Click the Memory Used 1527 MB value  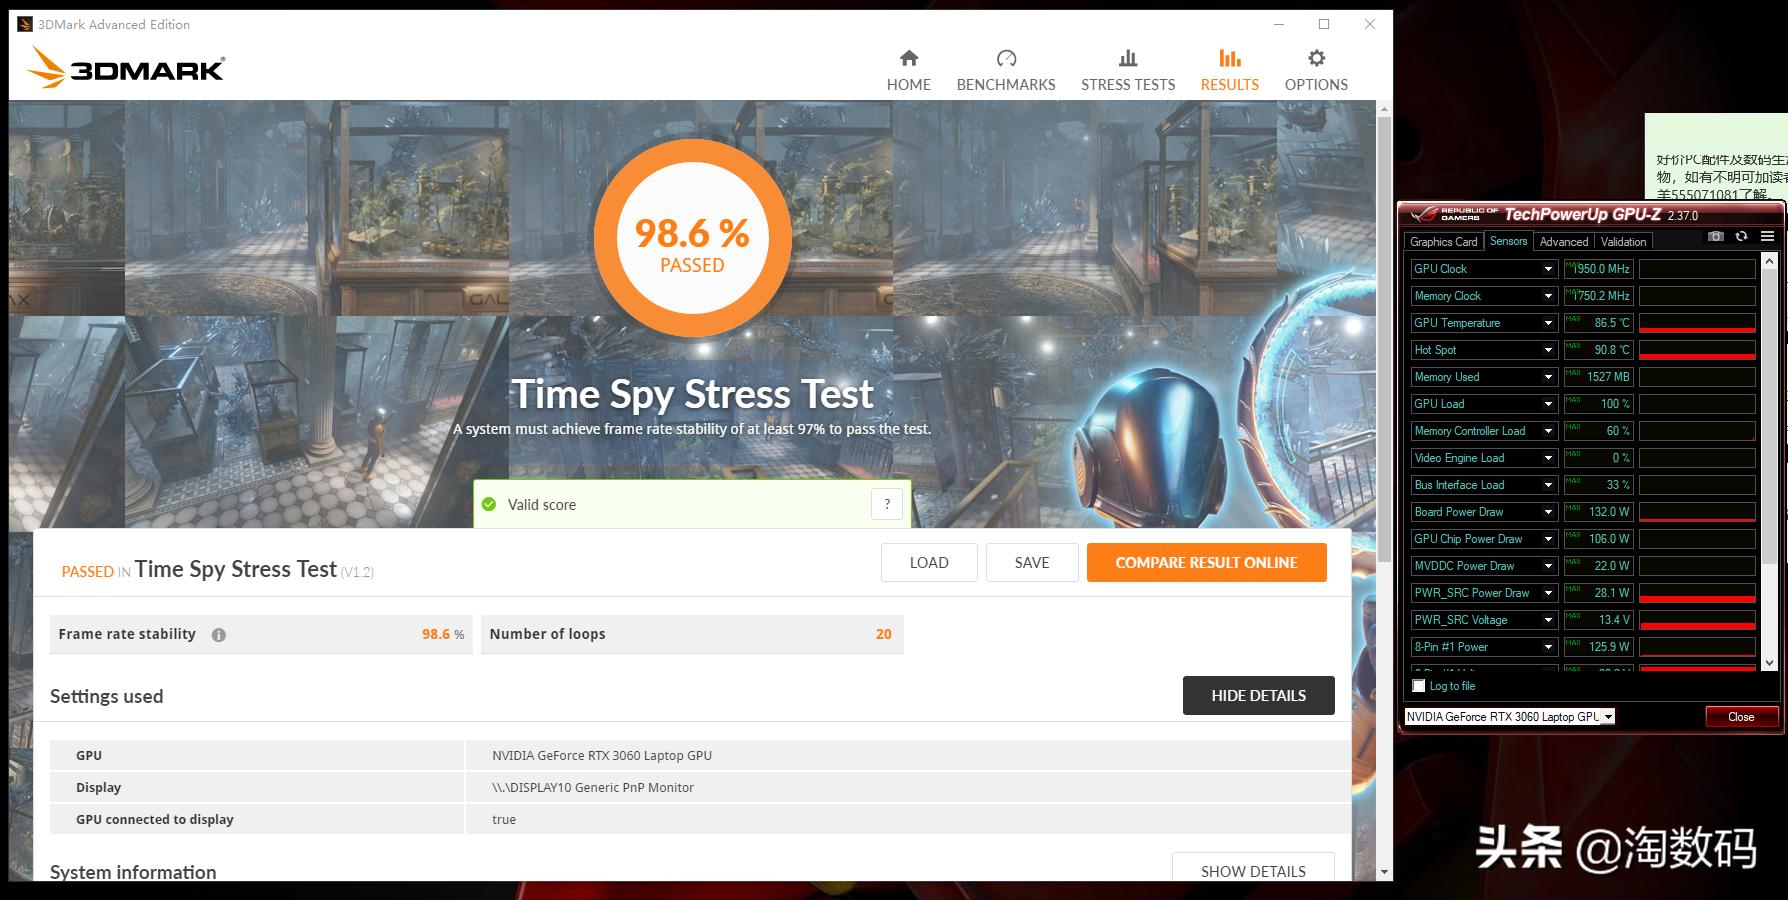pyautogui.click(x=1598, y=377)
